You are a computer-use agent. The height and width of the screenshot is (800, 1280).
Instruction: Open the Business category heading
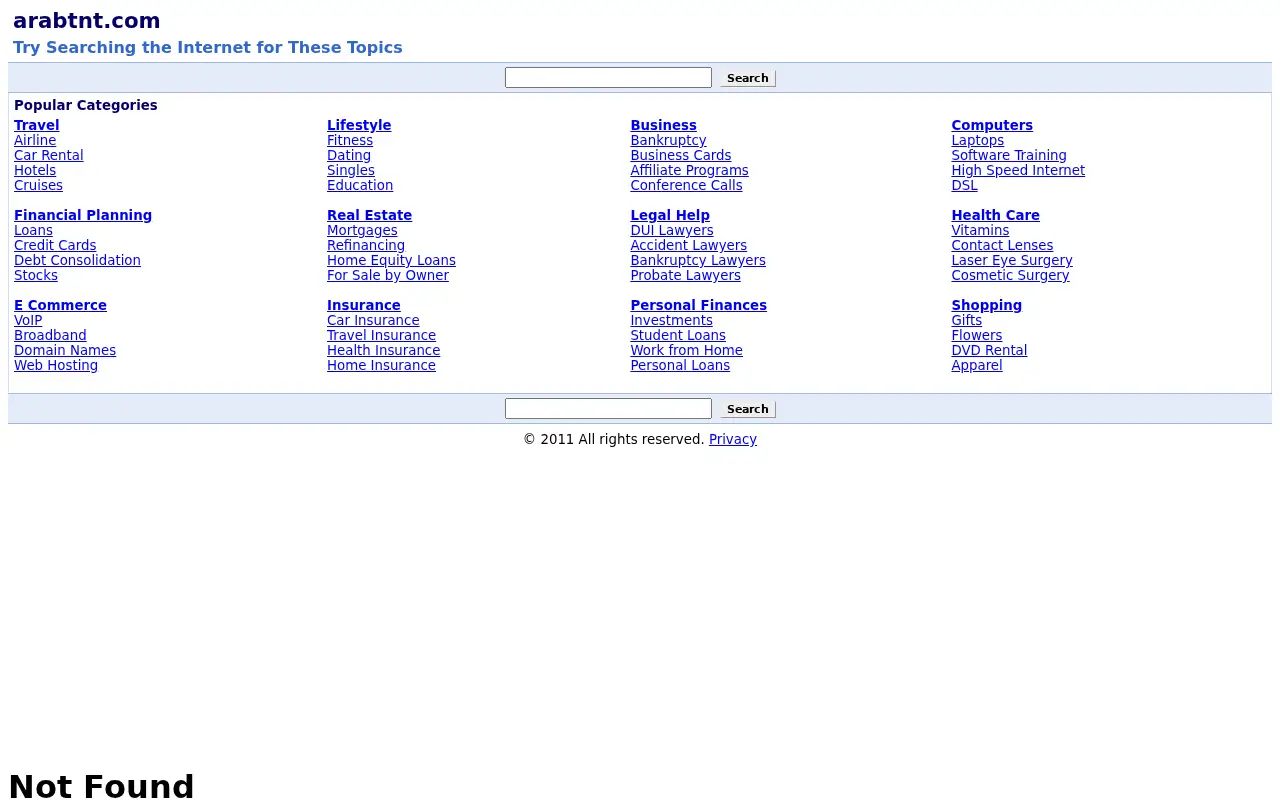click(x=664, y=125)
